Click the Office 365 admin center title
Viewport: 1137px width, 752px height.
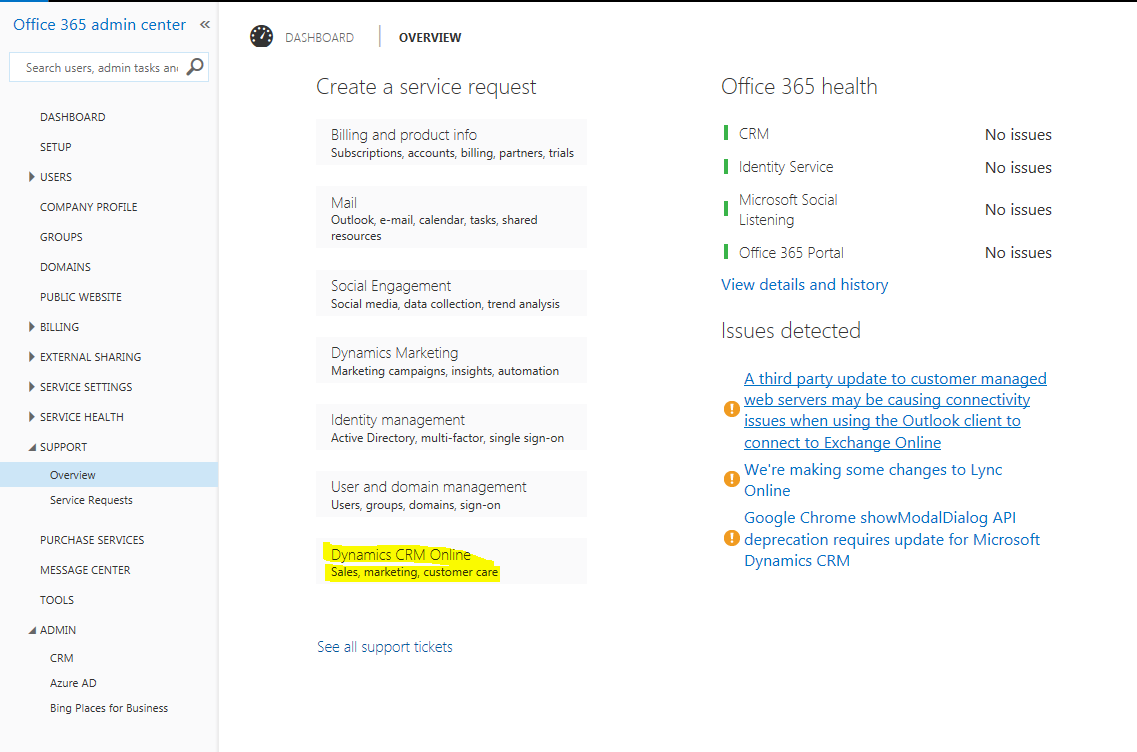pyautogui.click(x=99, y=25)
